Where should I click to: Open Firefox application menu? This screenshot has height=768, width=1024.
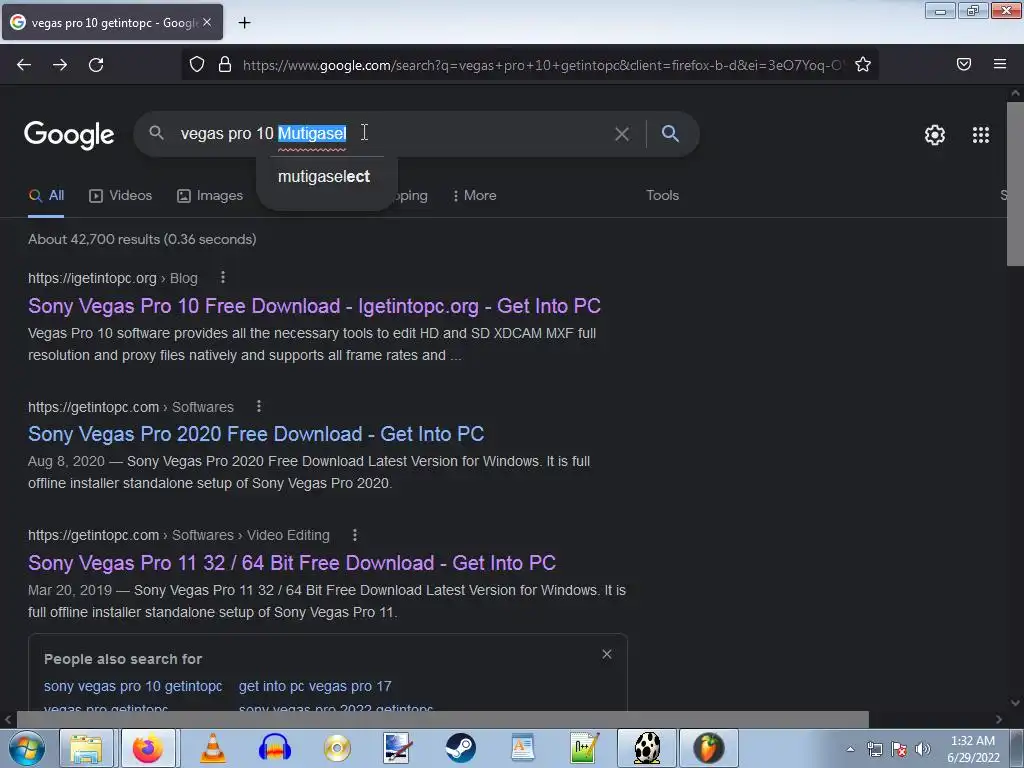[1000, 64]
